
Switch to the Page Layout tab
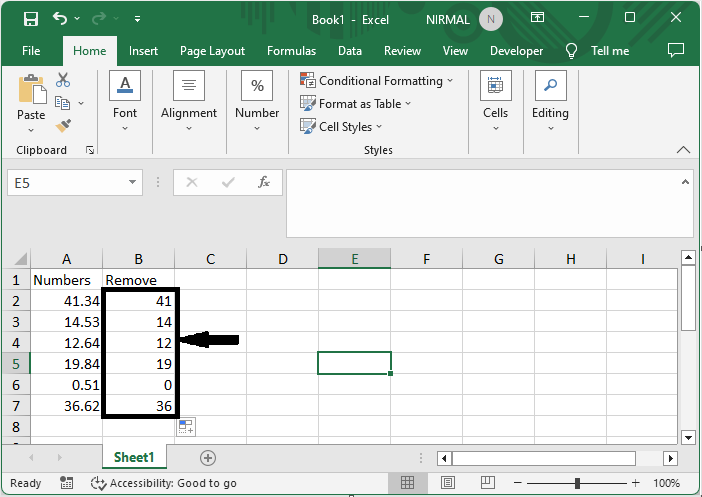click(212, 51)
